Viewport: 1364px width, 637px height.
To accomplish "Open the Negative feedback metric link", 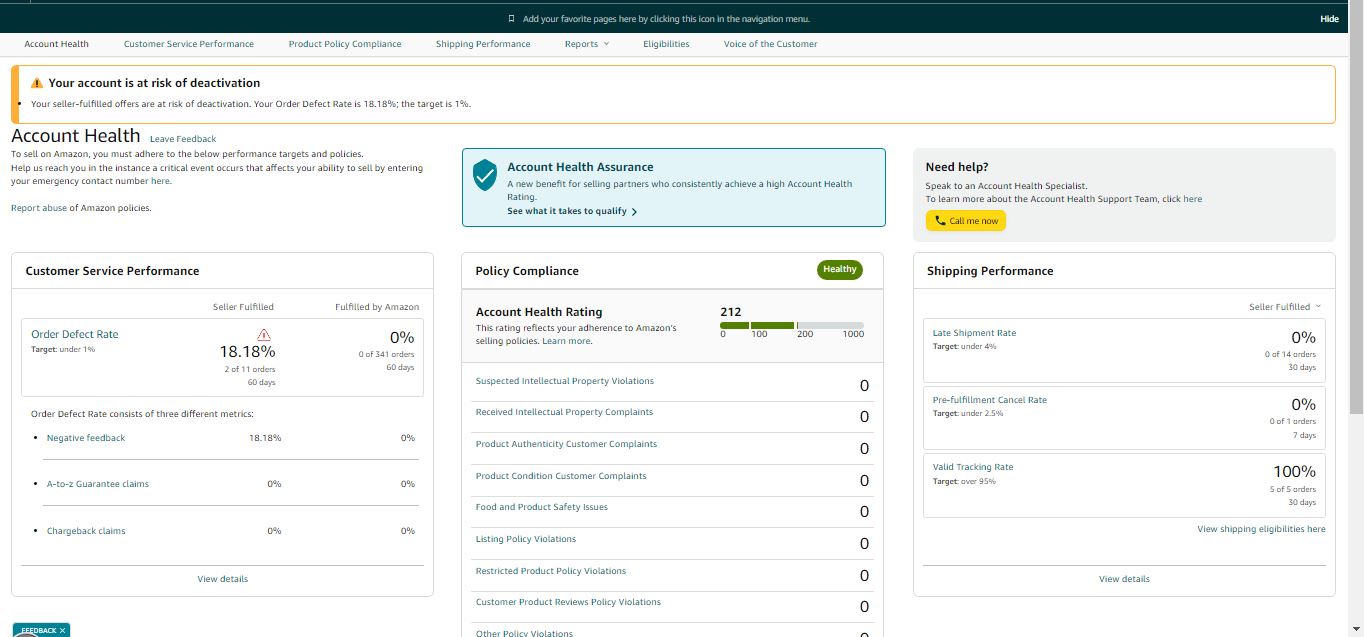I will [86, 438].
